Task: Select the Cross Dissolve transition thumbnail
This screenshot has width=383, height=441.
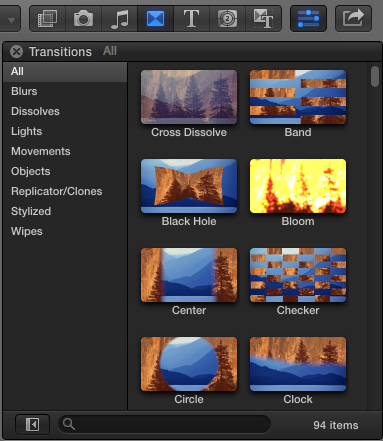Action: pos(189,97)
